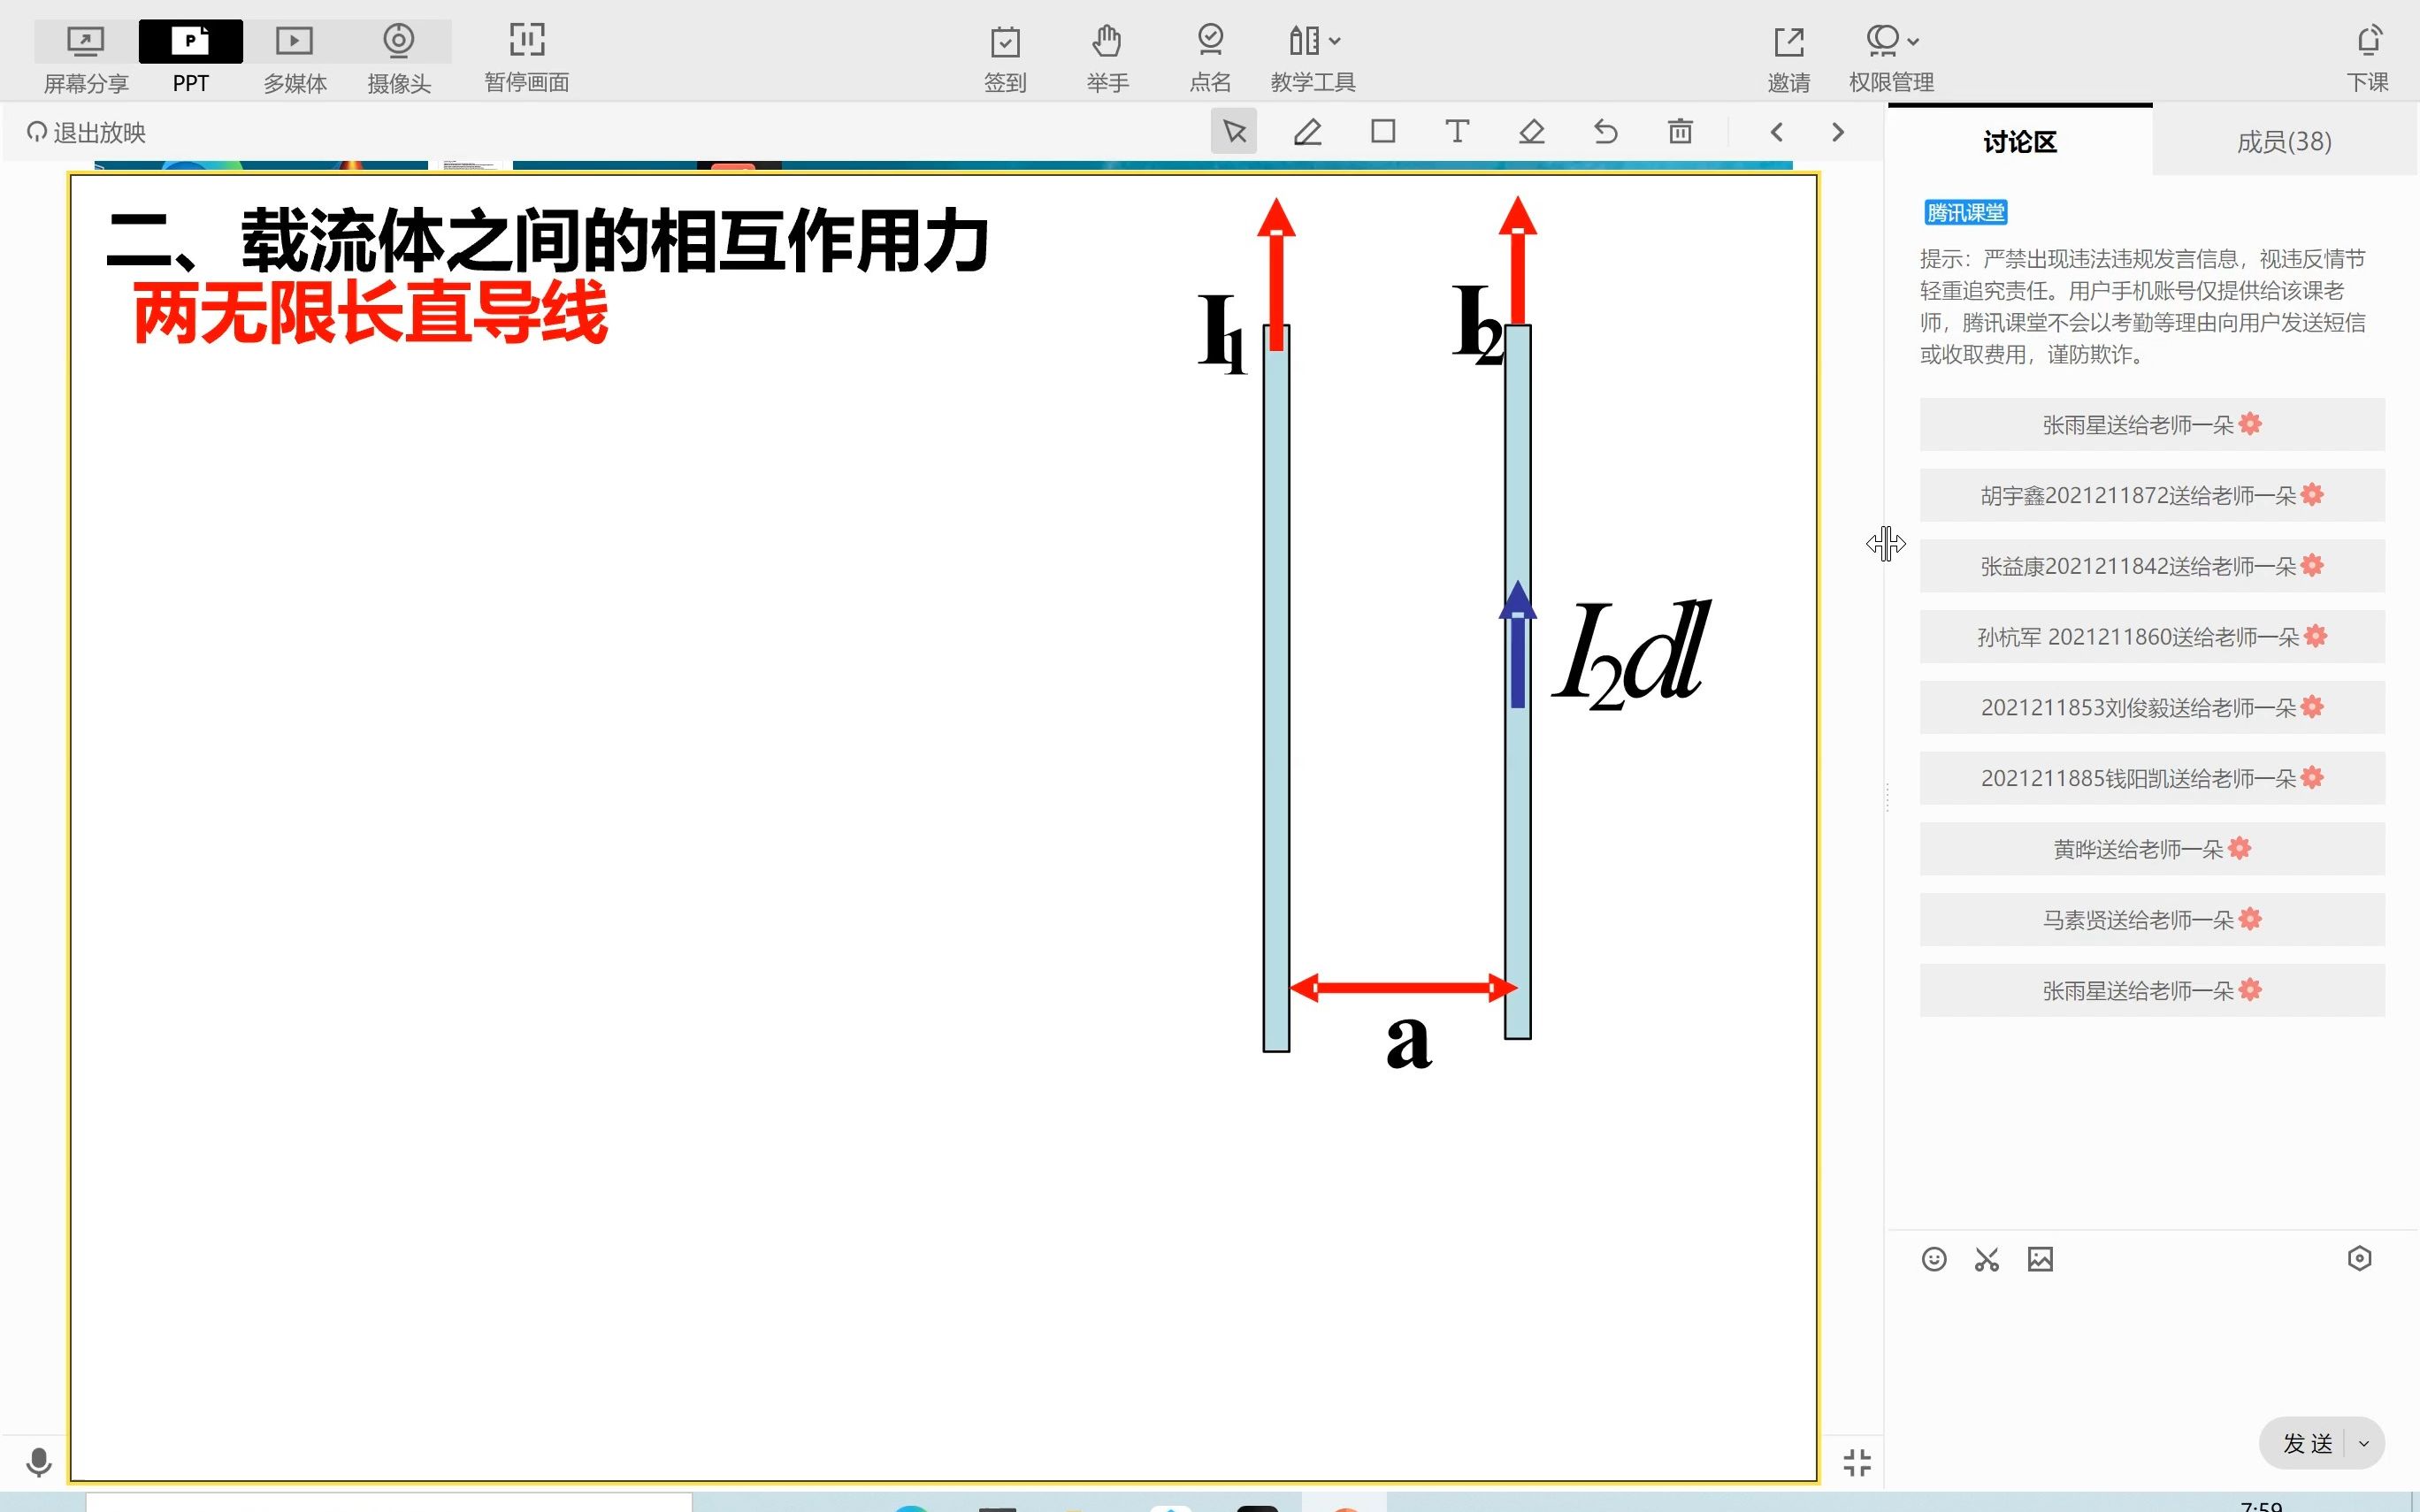2420x1512 pixels.
Task: Scroll the discussion chat panel
Action: point(2411,697)
